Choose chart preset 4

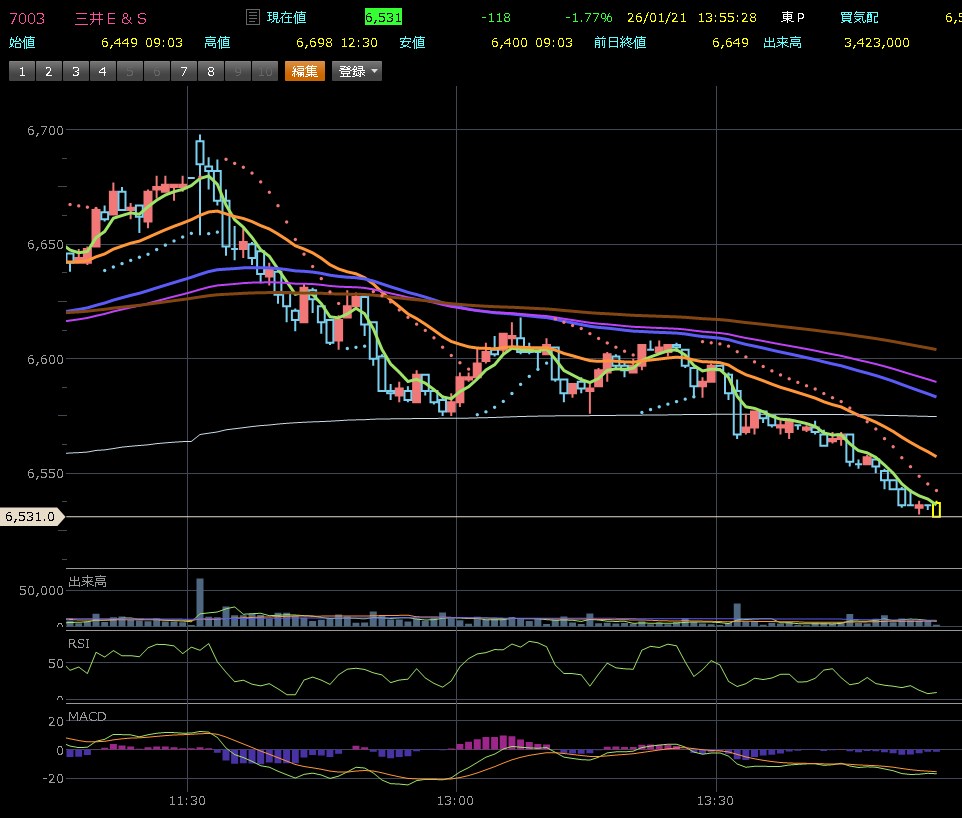102,71
